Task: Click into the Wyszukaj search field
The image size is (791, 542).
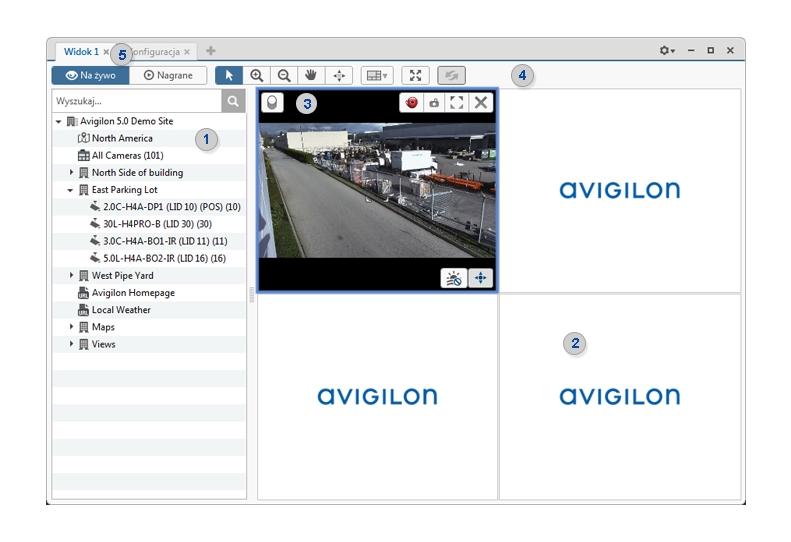Action: 137,101
